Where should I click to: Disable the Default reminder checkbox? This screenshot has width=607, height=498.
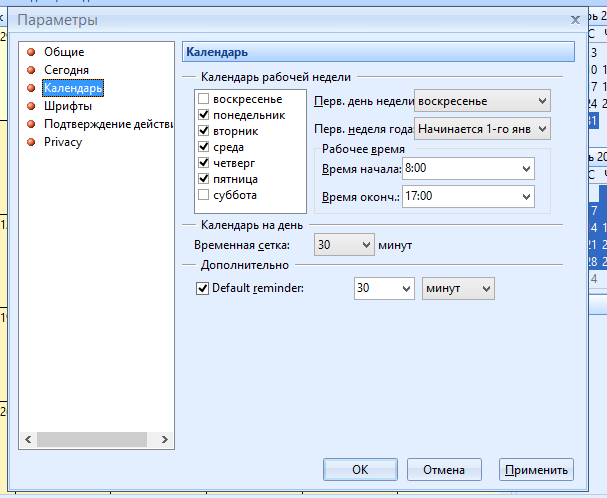[x=202, y=289]
